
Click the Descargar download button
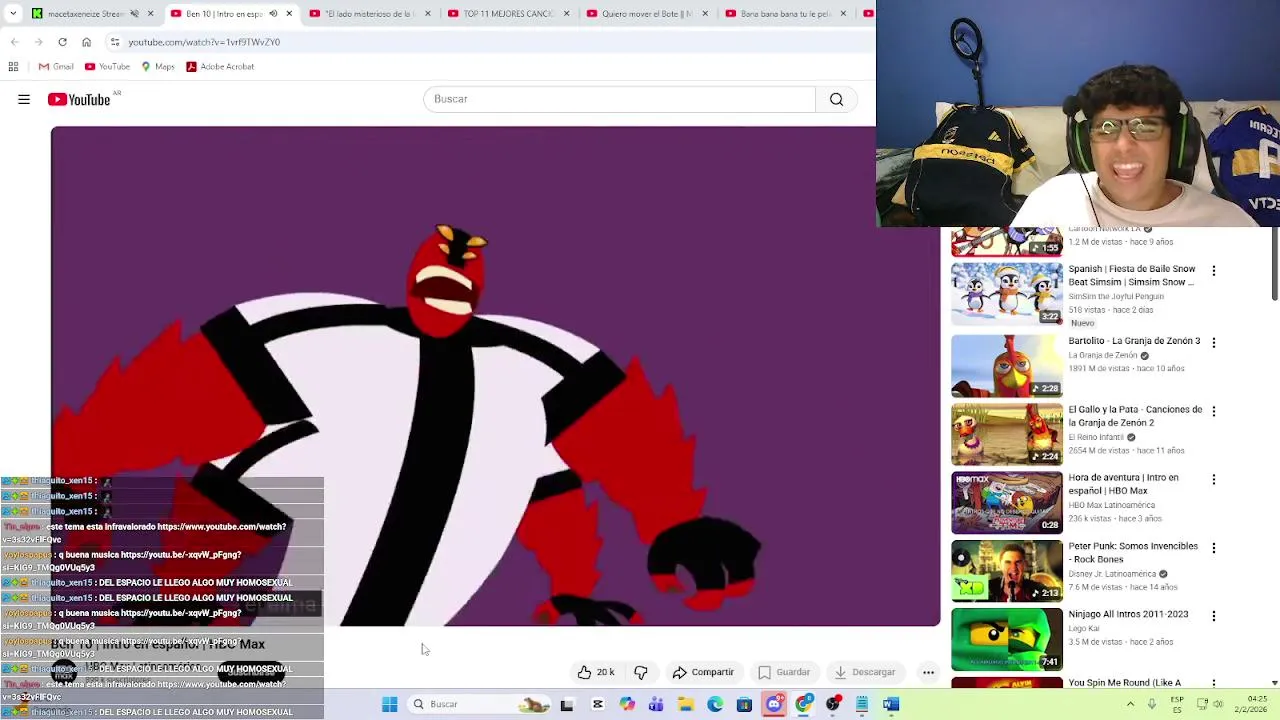coord(866,672)
